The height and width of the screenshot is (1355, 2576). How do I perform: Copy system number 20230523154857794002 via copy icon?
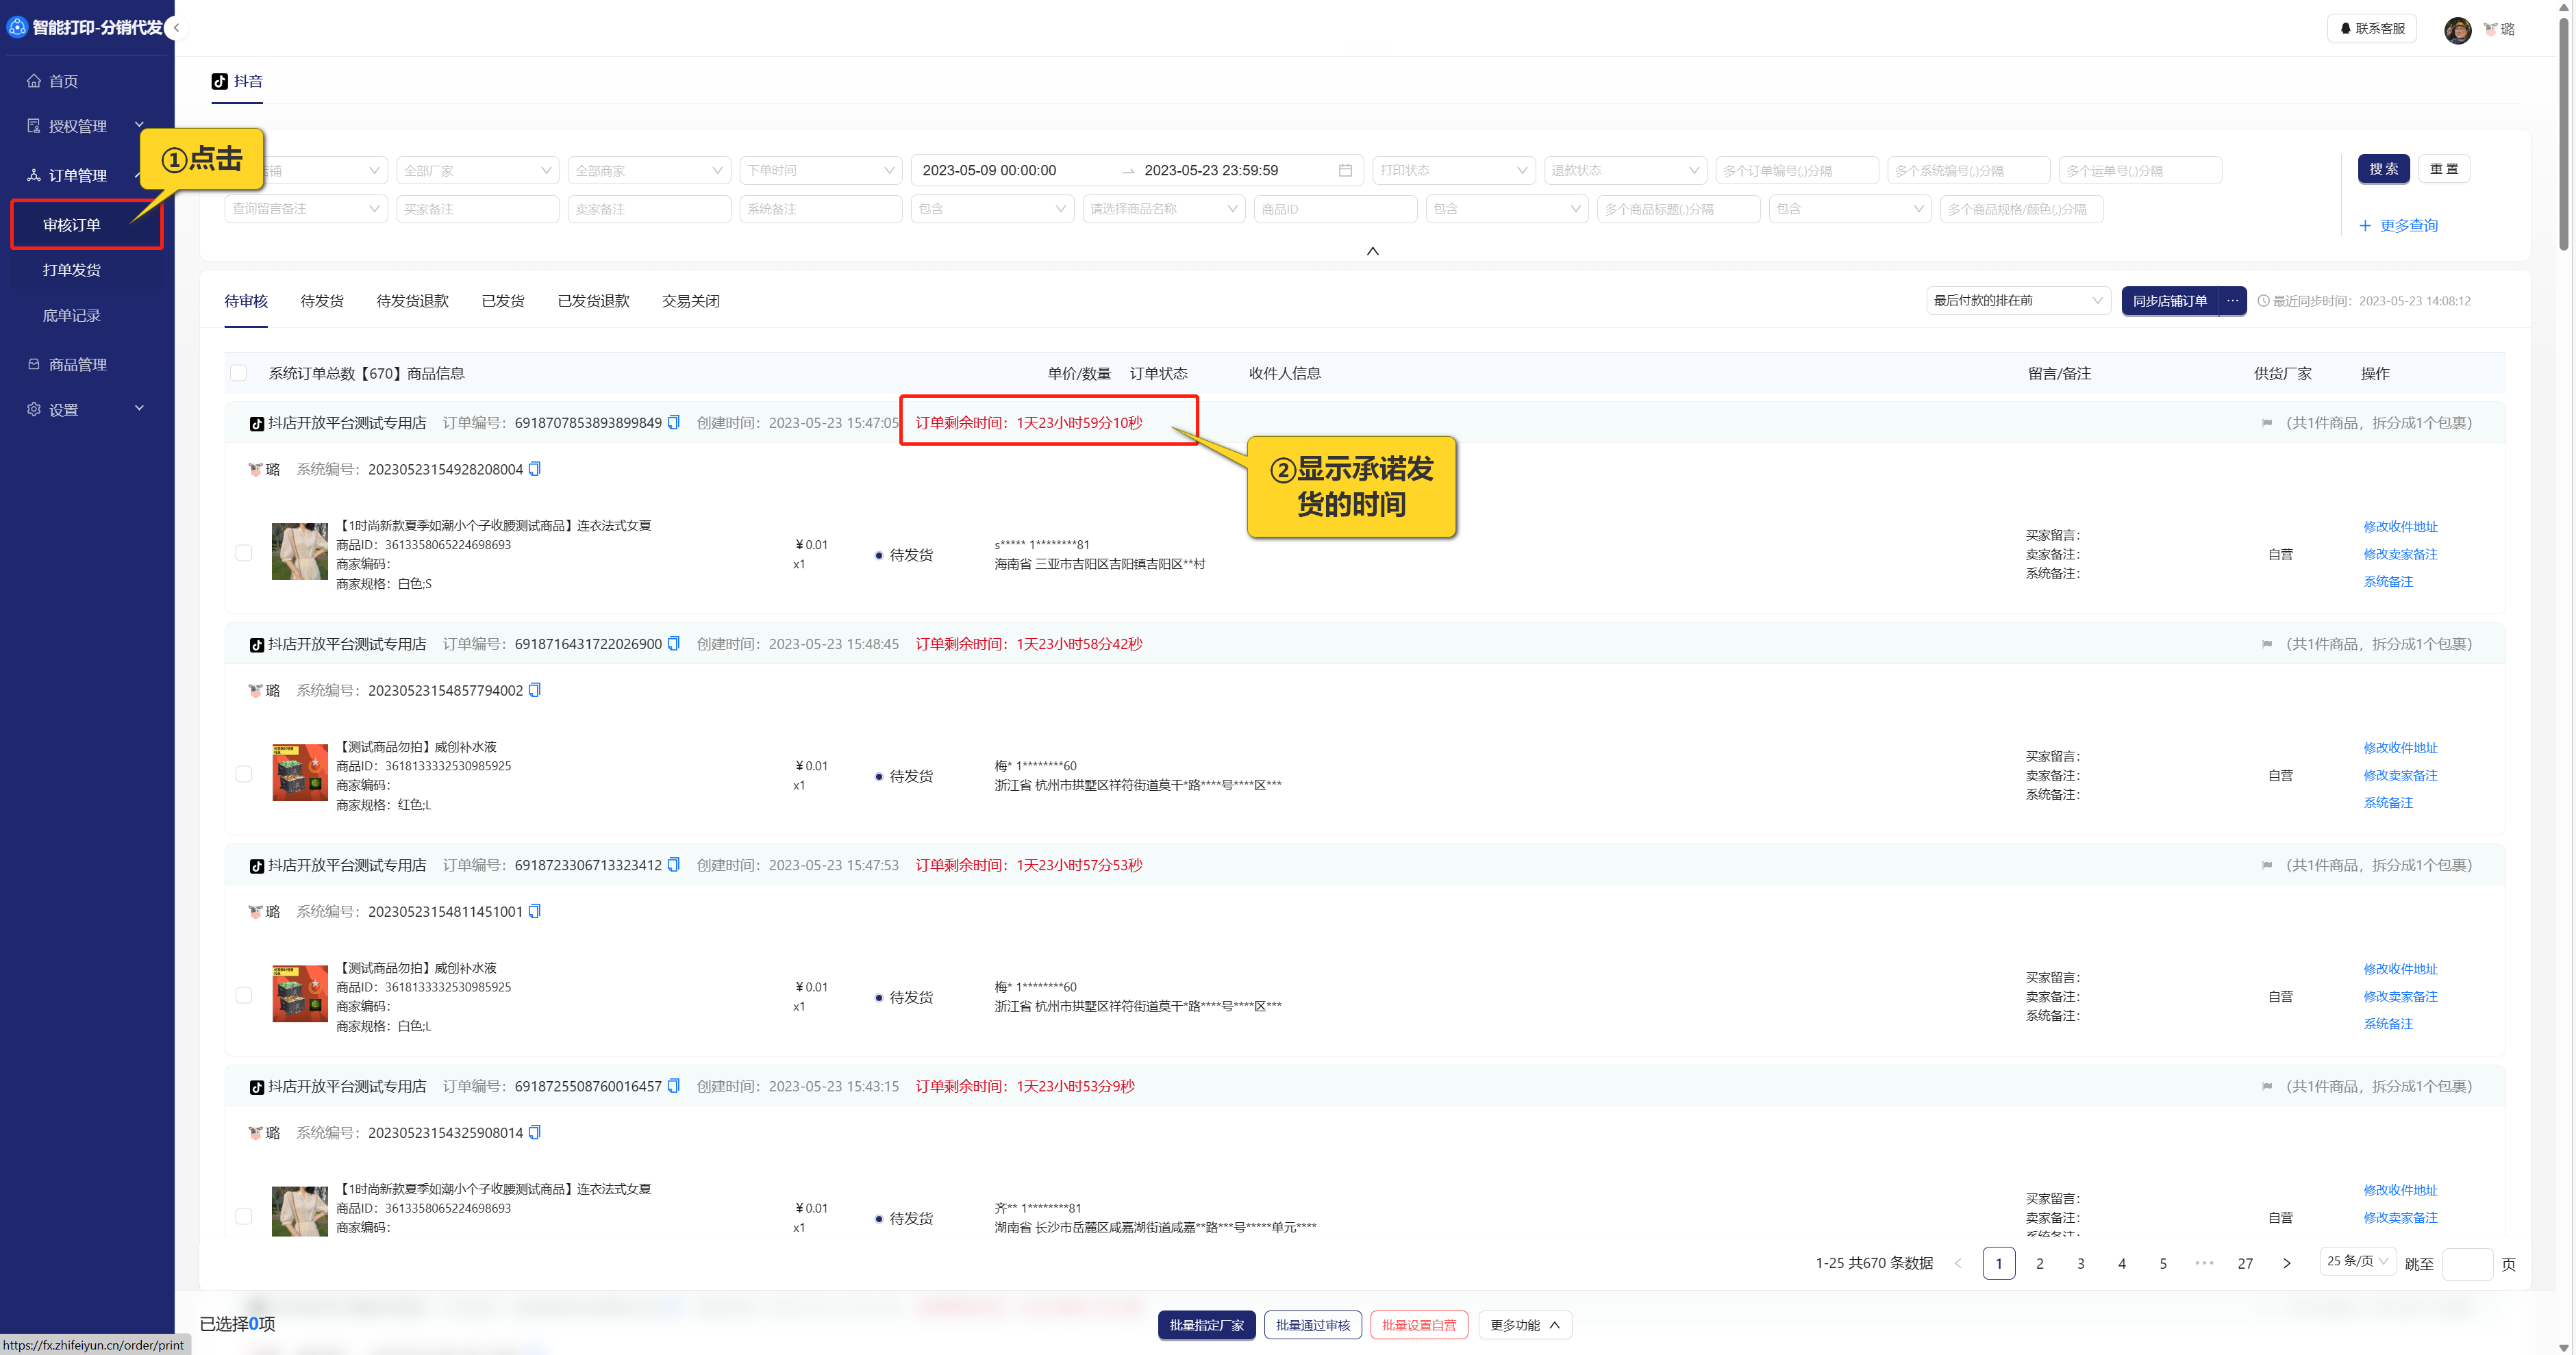click(x=534, y=690)
